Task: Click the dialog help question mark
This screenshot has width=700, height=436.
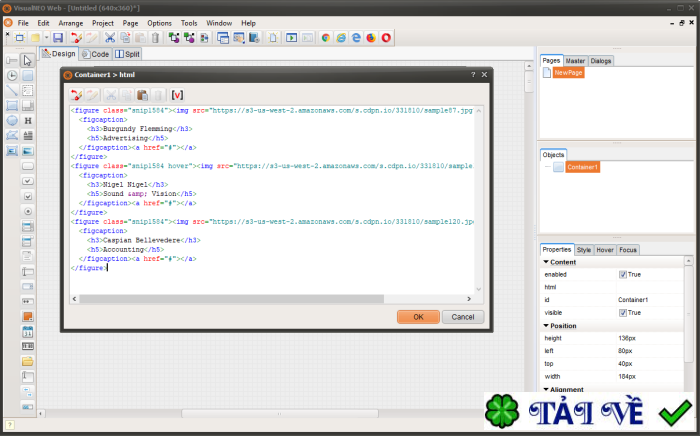Action: (473, 75)
